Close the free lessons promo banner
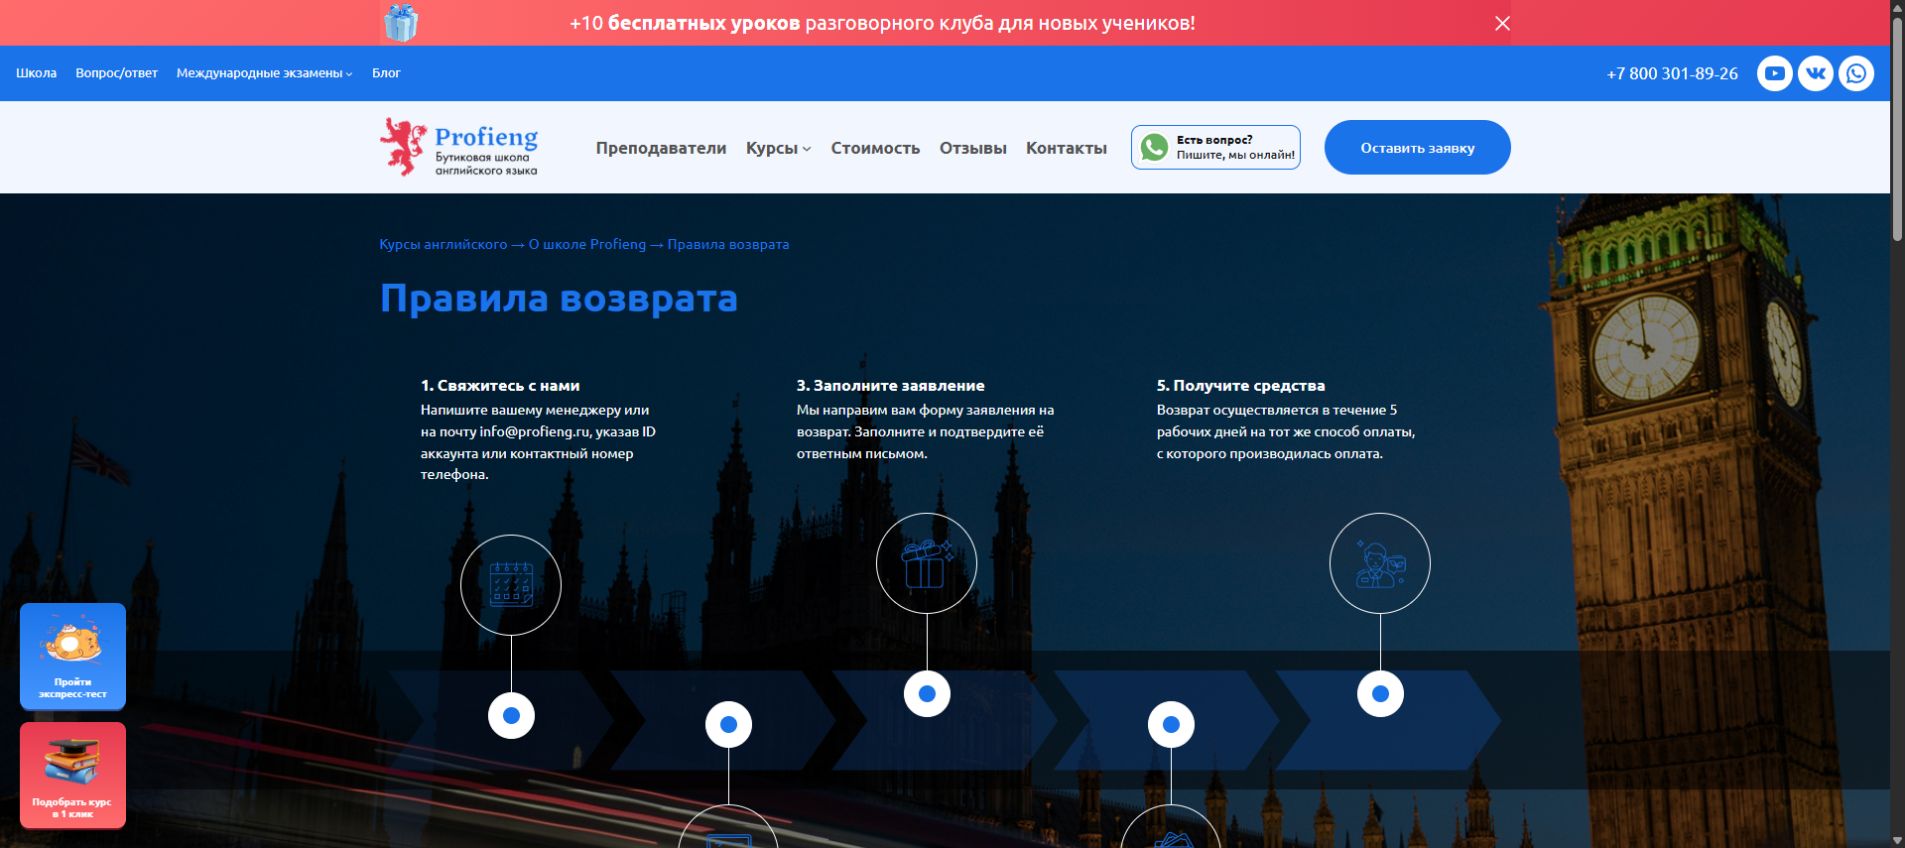 pyautogui.click(x=1502, y=23)
